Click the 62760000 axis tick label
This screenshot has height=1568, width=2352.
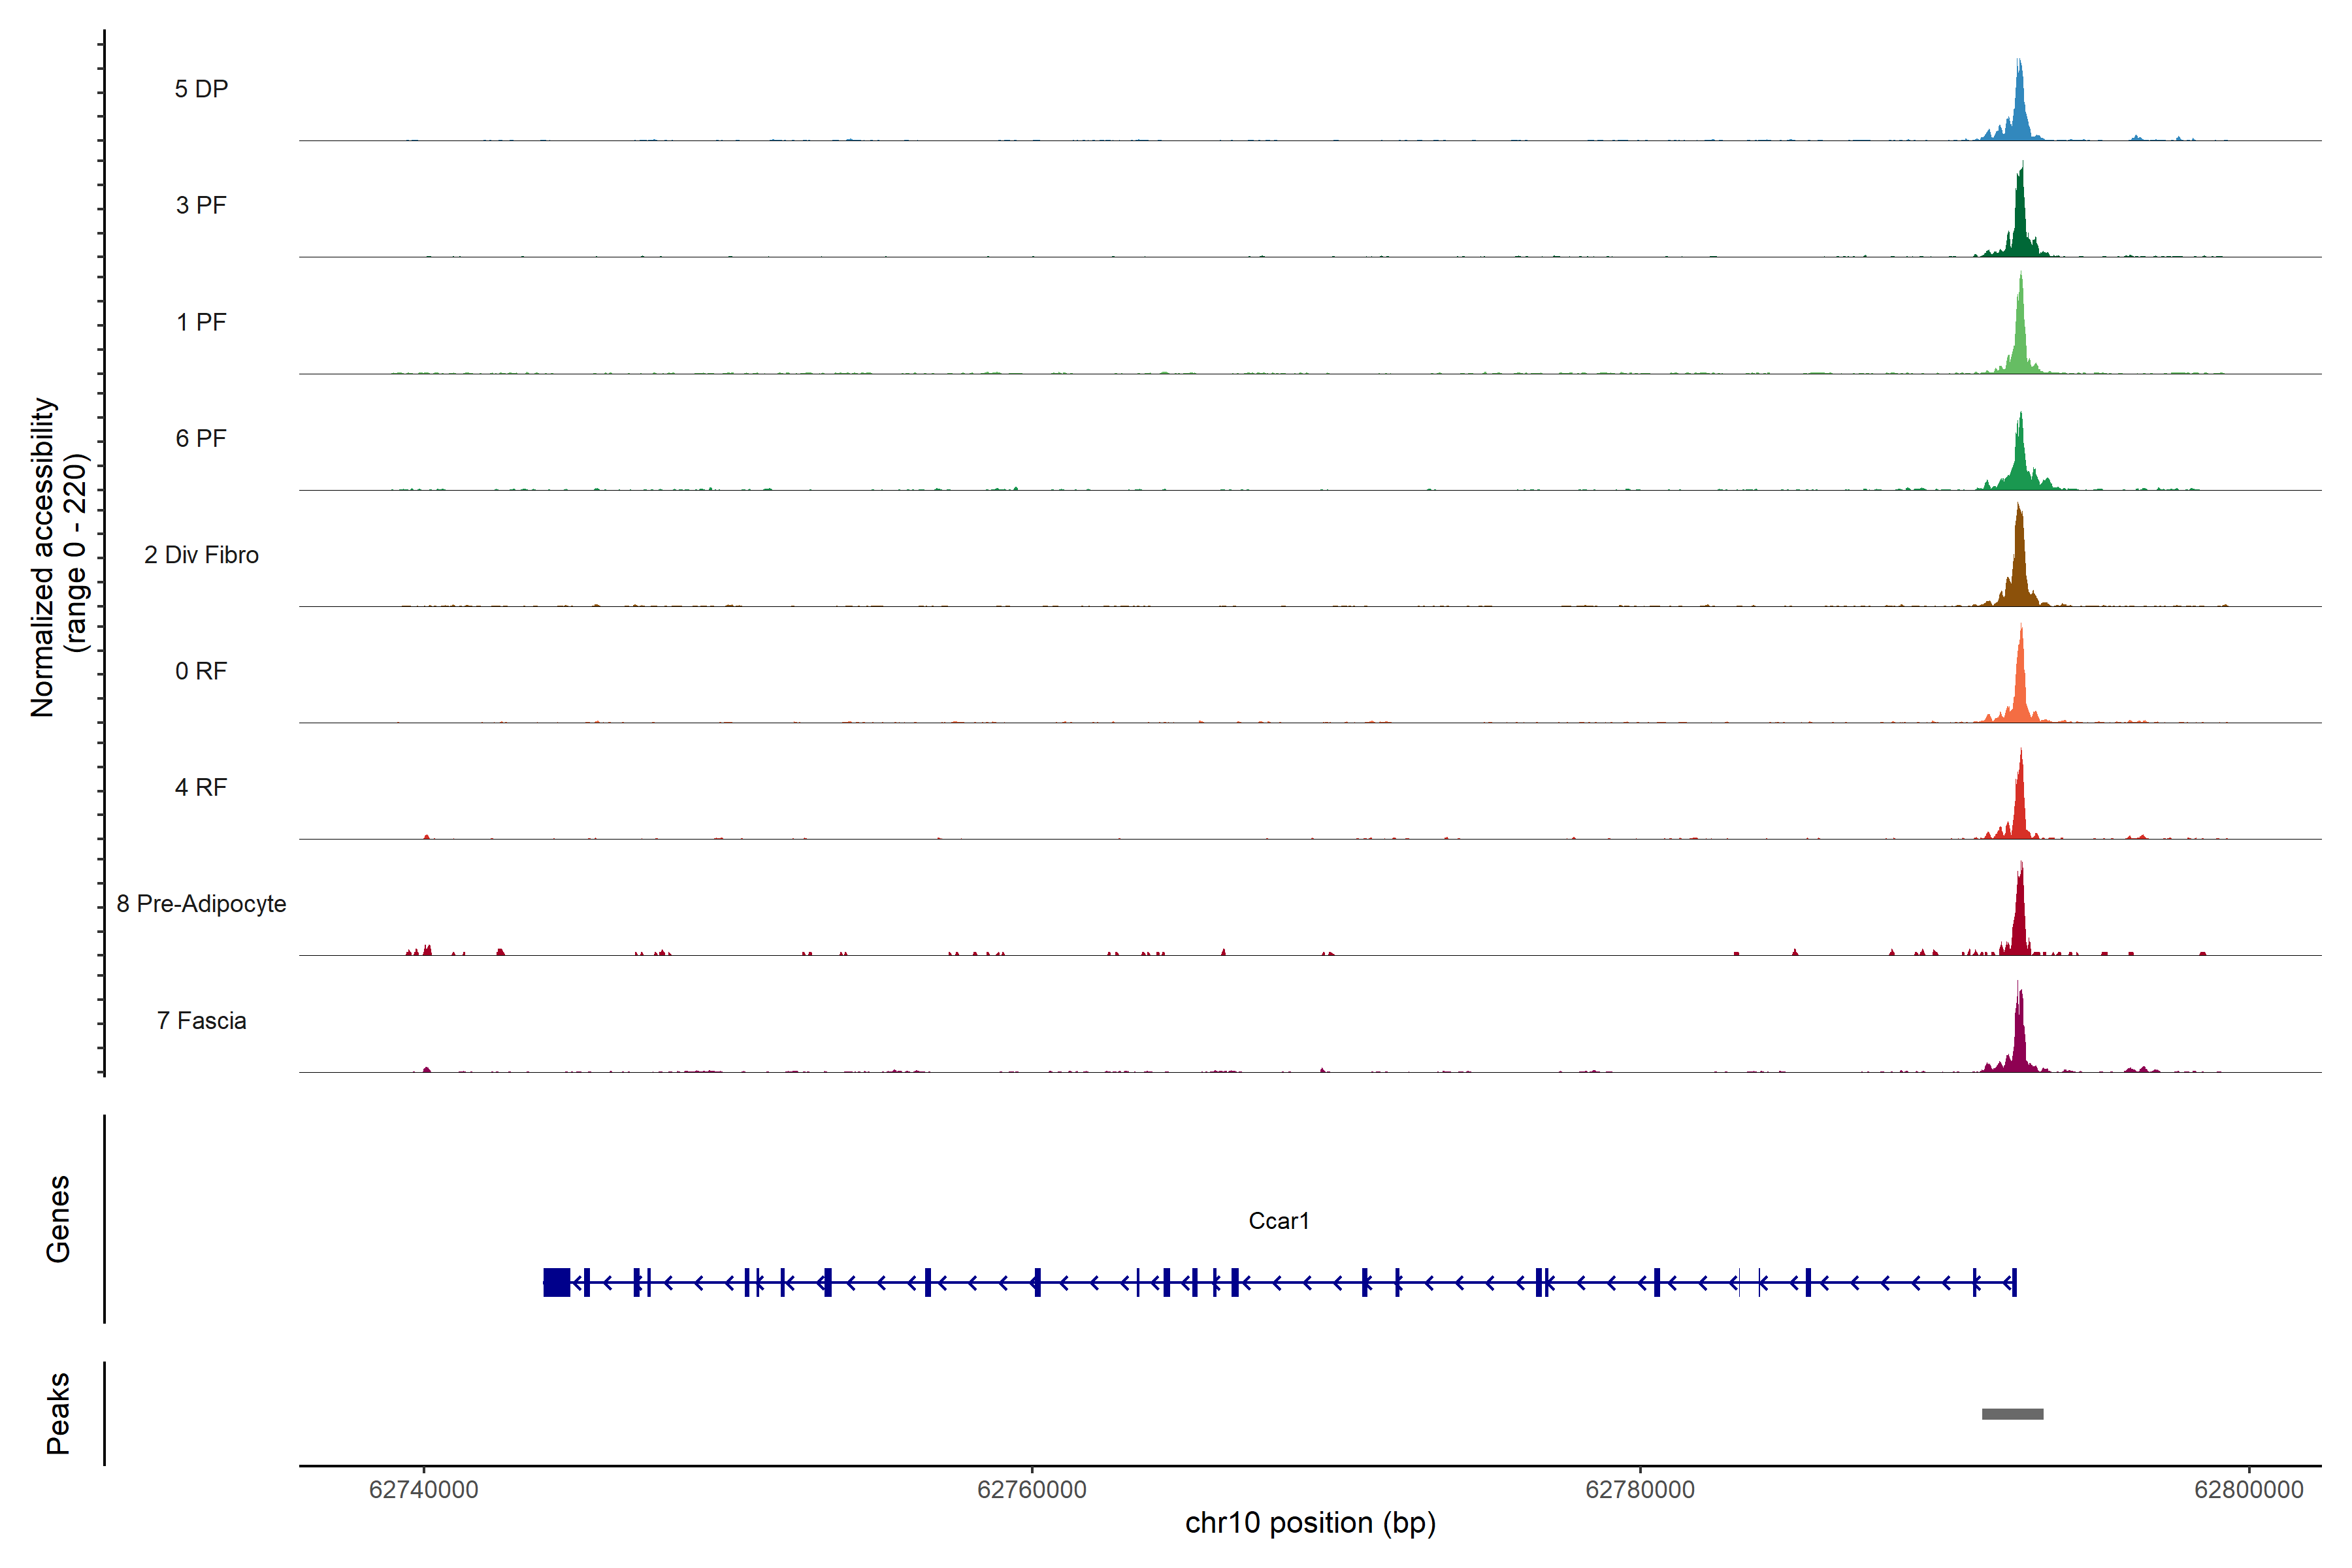pos(1031,1490)
